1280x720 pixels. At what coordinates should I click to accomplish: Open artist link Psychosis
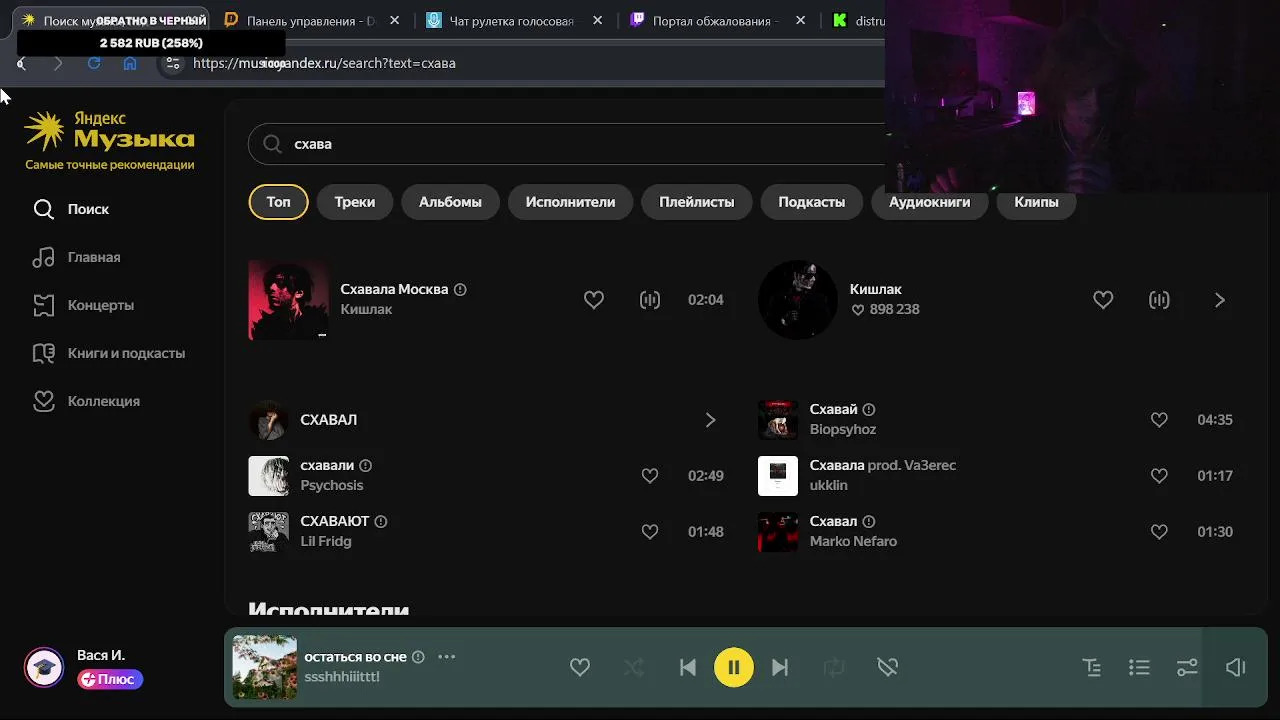click(332, 486)
